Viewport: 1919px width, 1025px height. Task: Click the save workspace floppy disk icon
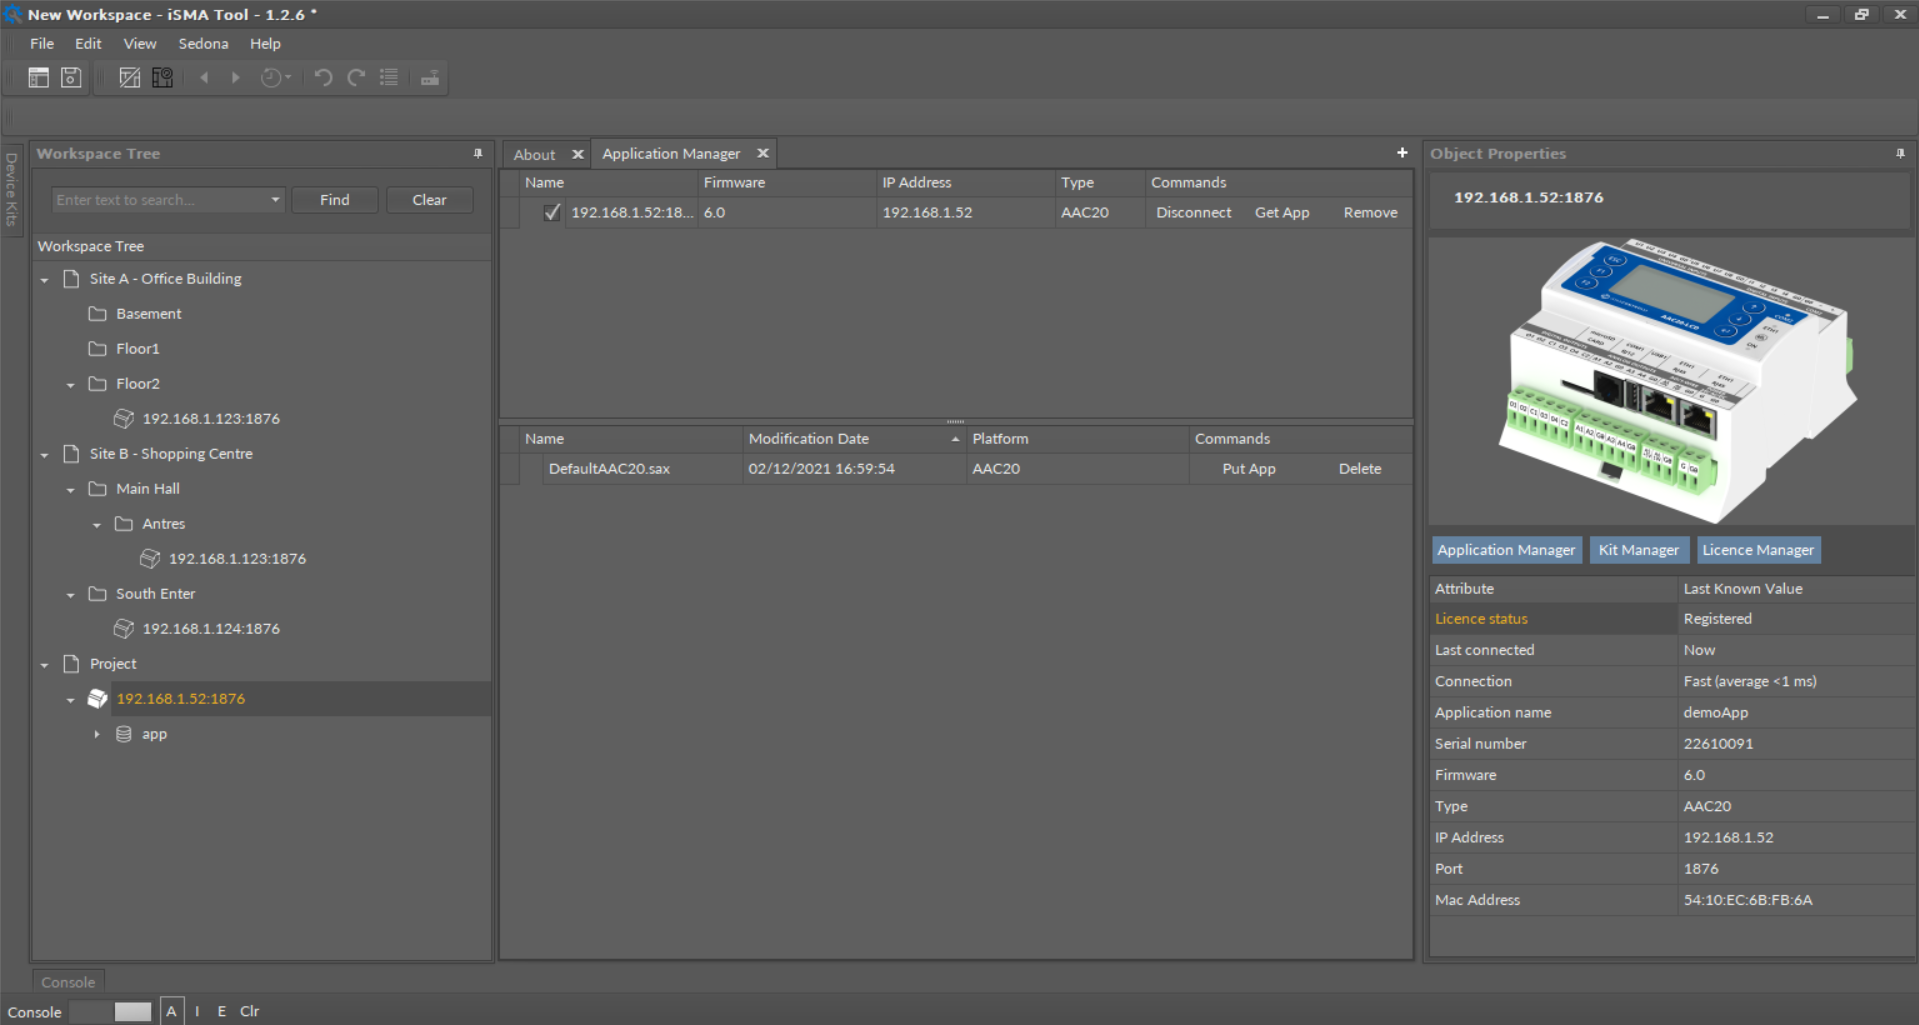click(71, 78)
